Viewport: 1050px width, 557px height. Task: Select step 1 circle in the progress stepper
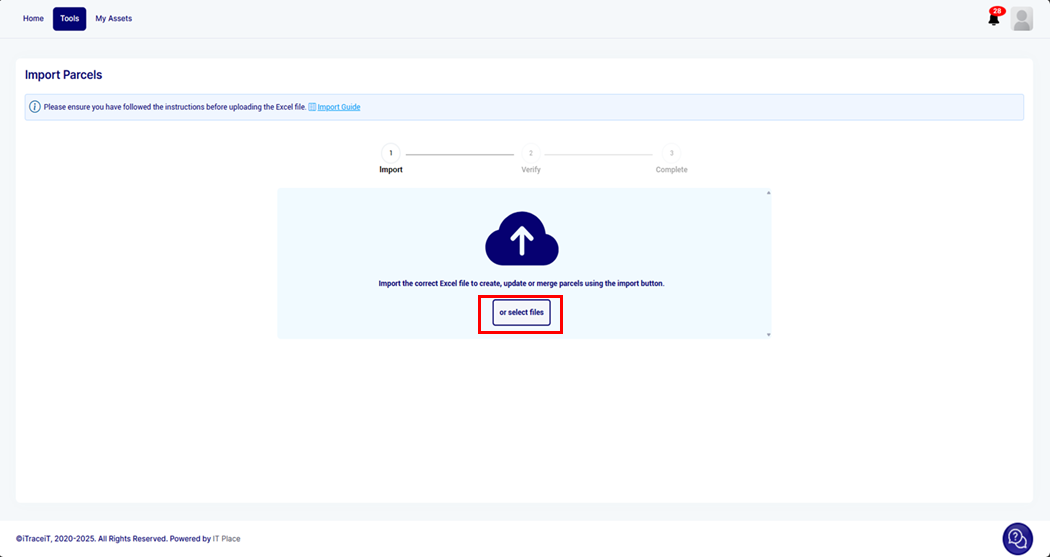point(390,153)
